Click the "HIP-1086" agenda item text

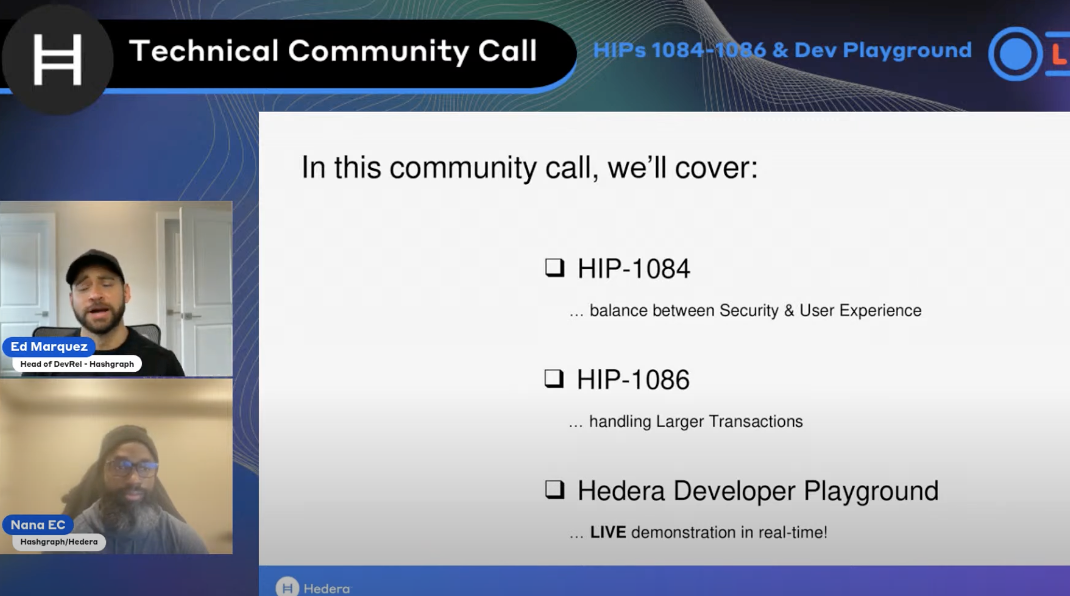tap(633, 380)
